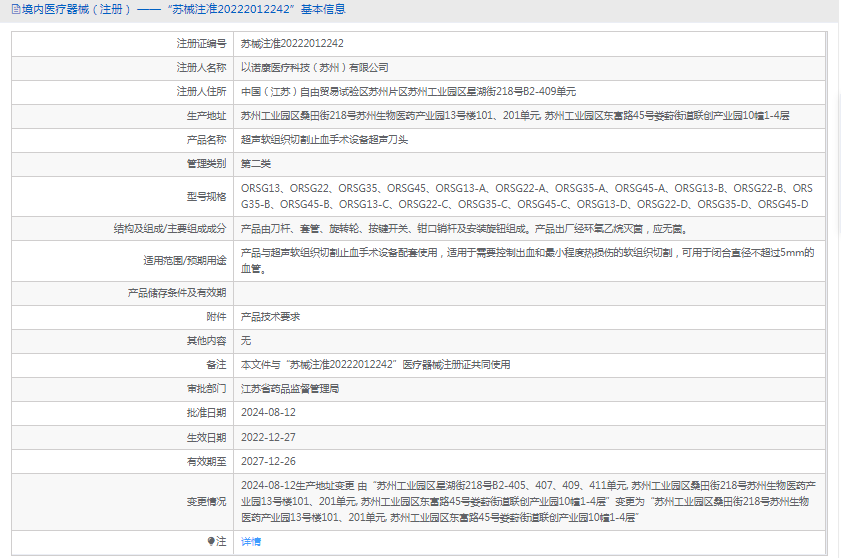
Task: Click the 适用范围/预期用途 intended use text
Action: coord(527,261)
